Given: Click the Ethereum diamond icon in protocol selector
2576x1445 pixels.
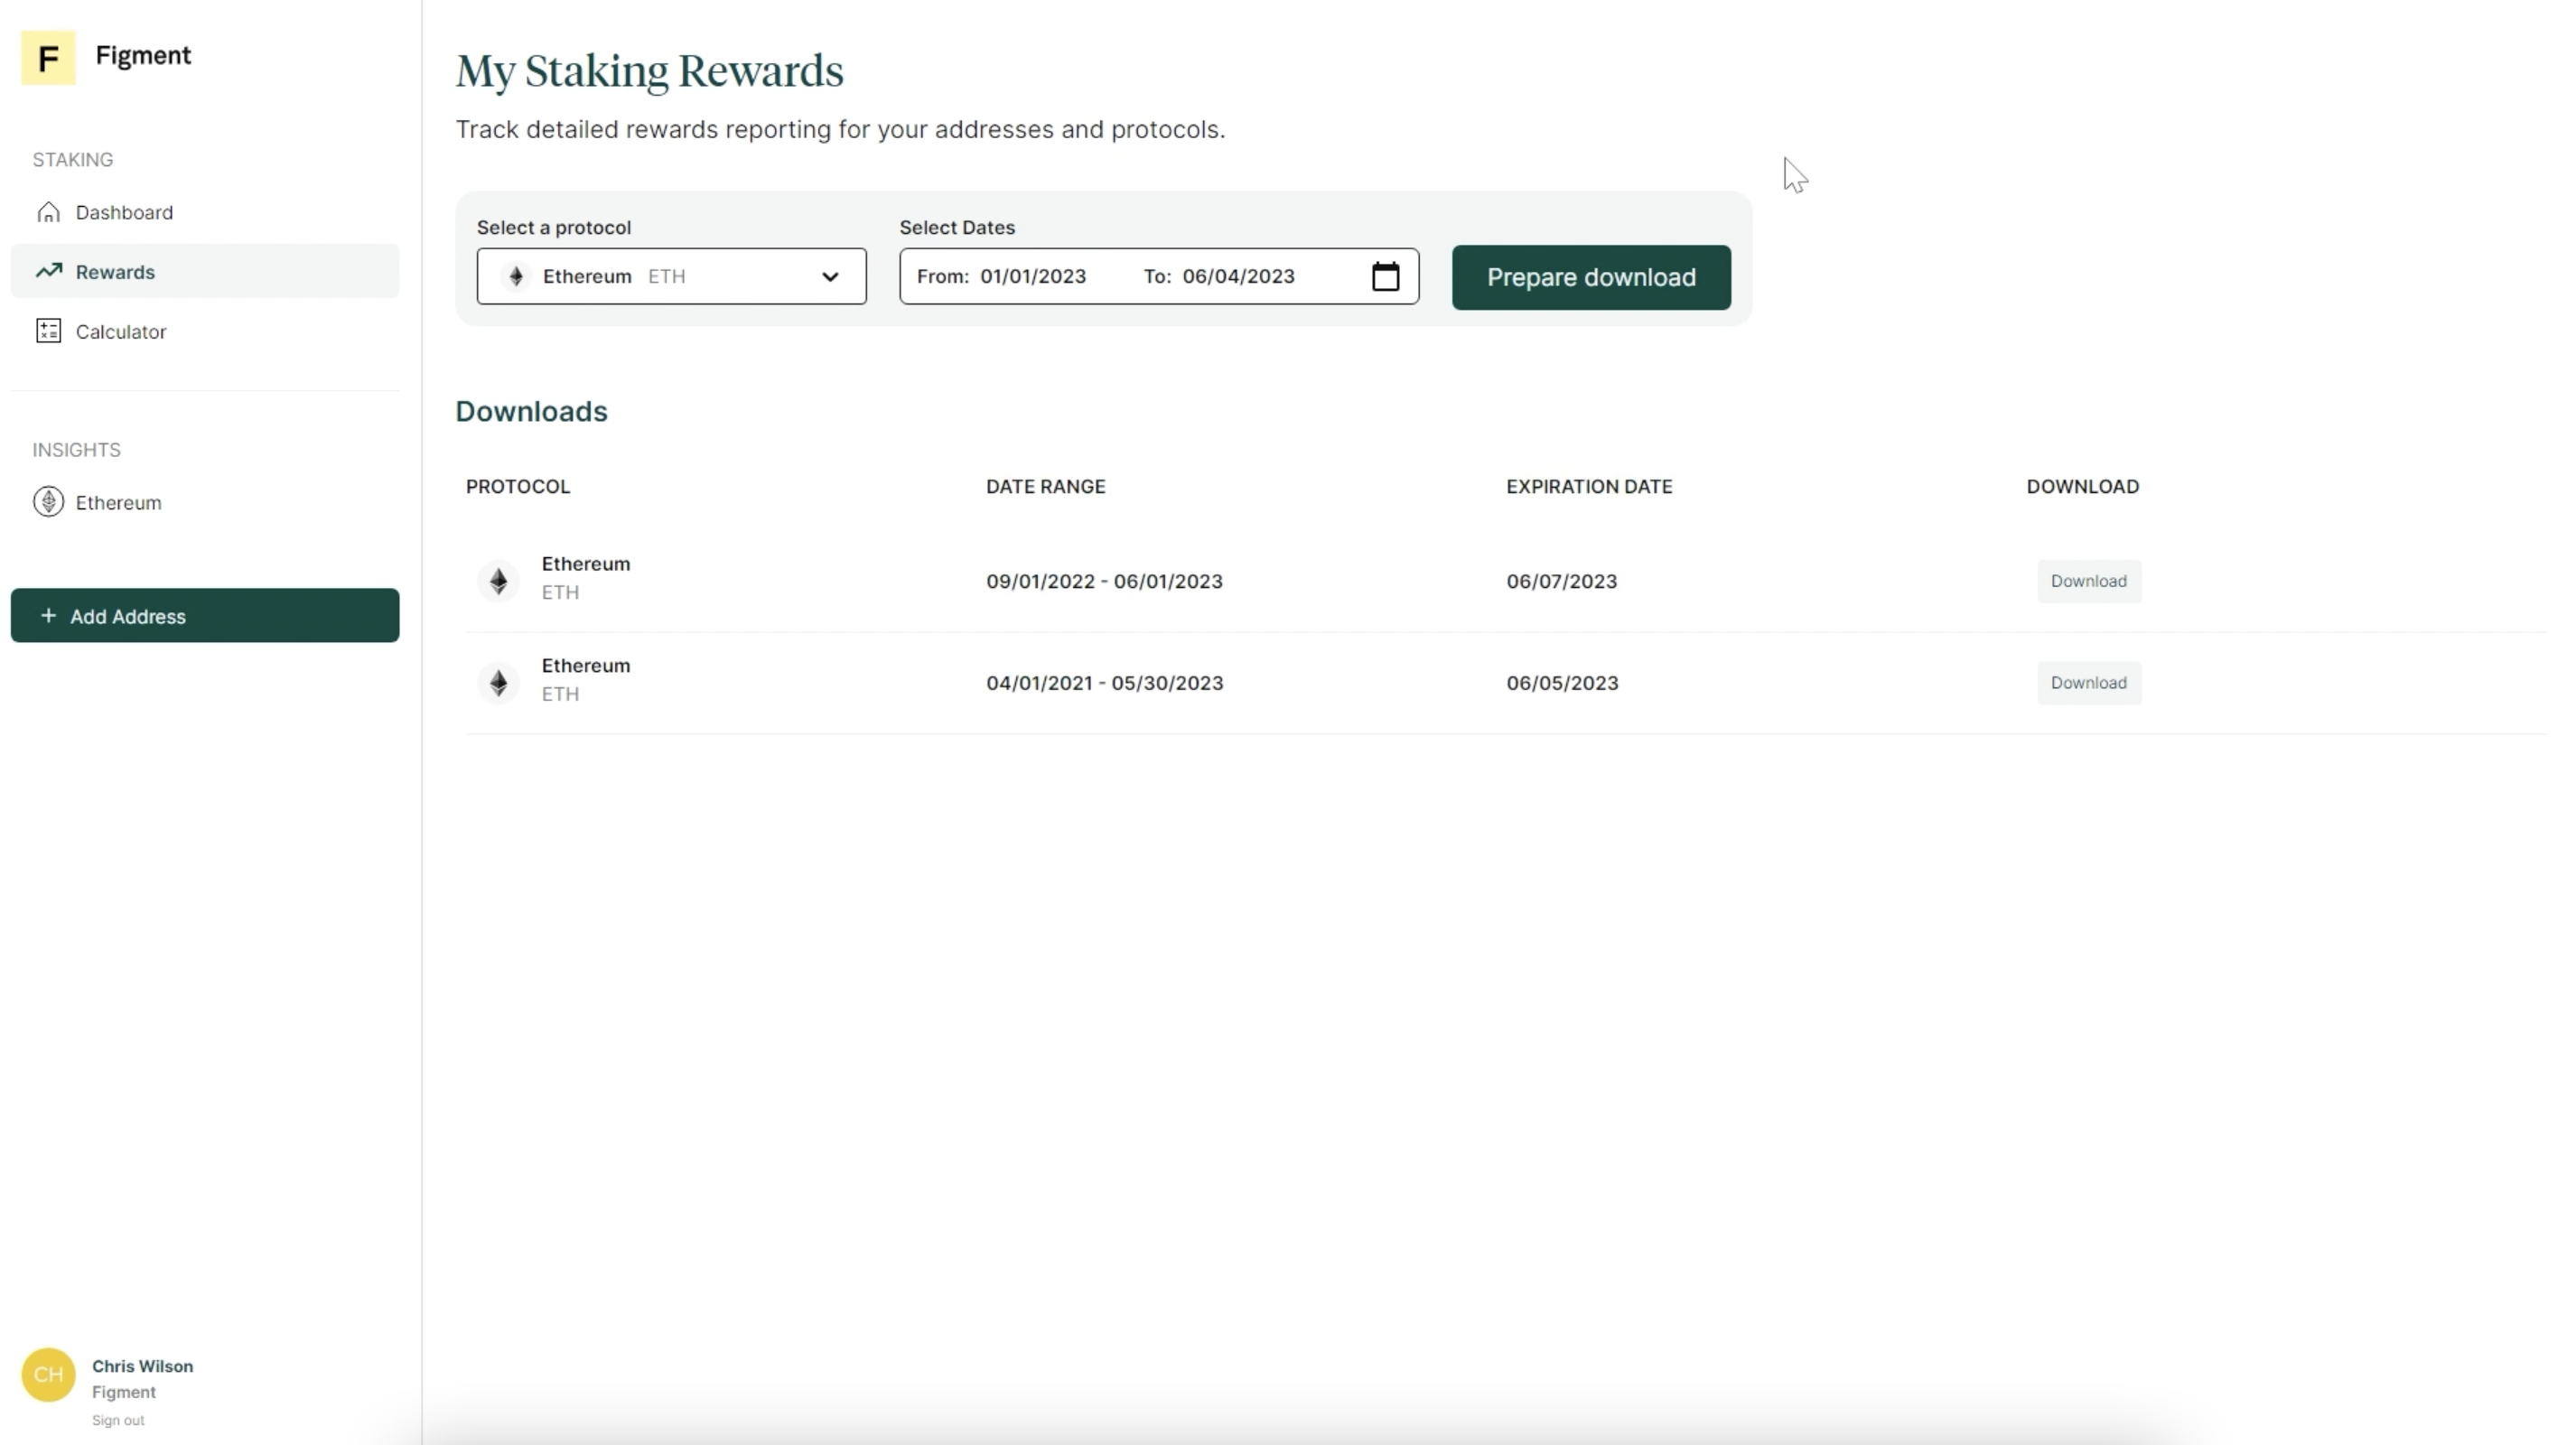Looking at the screenshot, I should point(516,276).
